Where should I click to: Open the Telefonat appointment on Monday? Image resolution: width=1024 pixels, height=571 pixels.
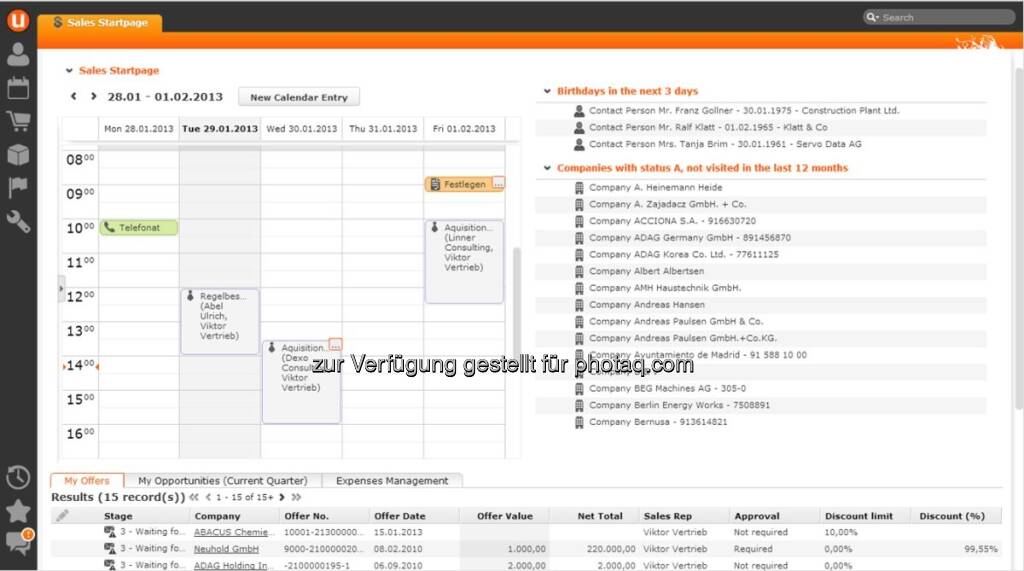click(x=139, y=228)
